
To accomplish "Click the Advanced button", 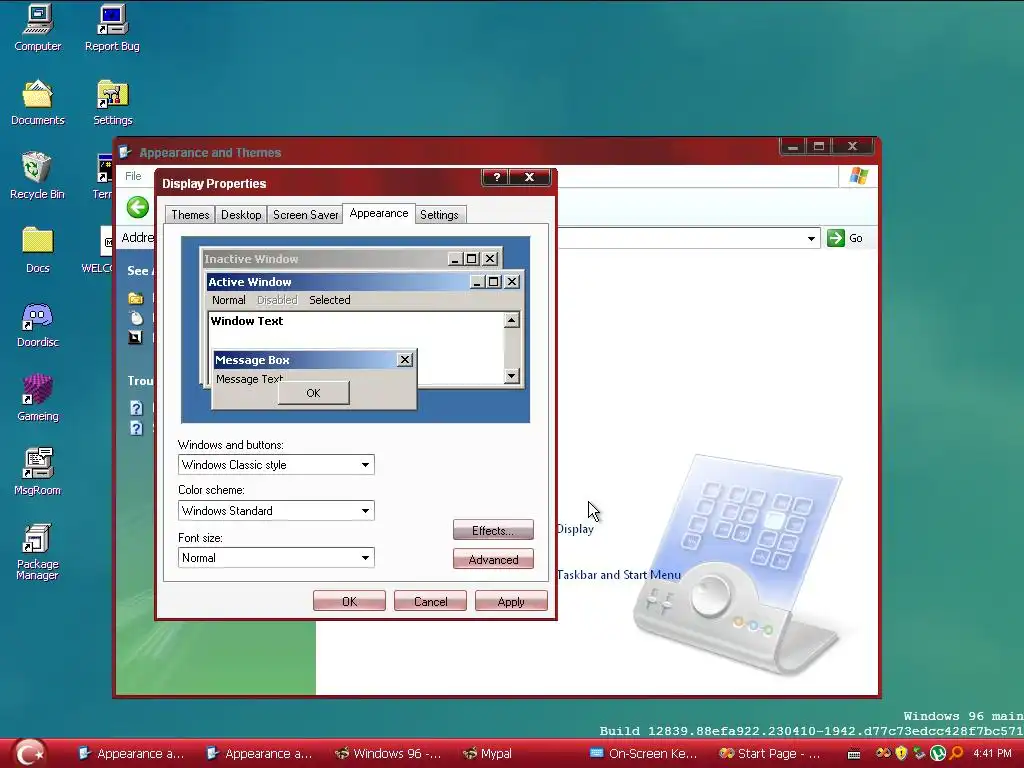I will tap(493, 560).
